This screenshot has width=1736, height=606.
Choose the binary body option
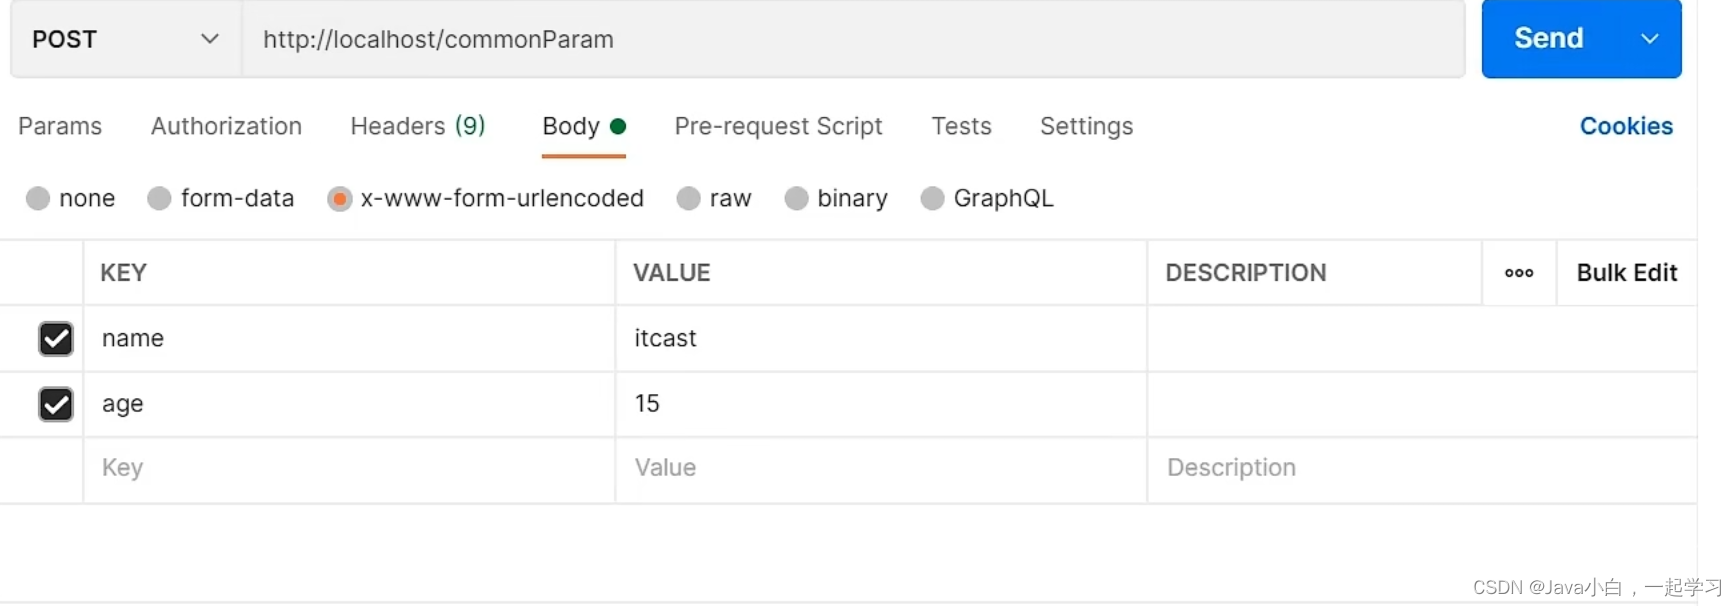[796, 199]
